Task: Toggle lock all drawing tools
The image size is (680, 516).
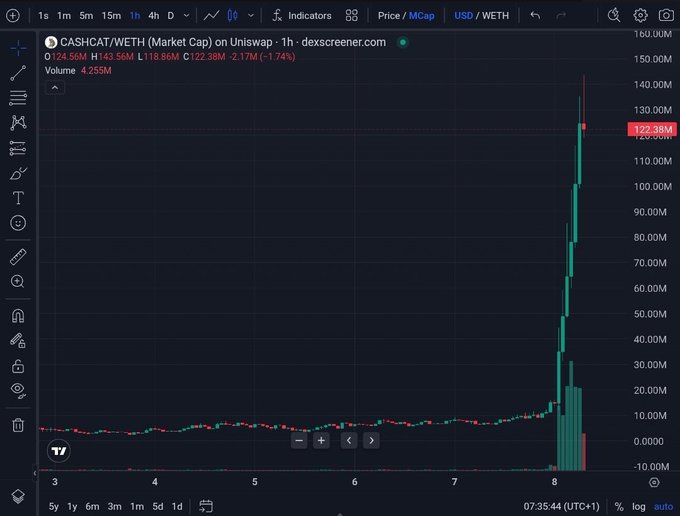Action: (18, 366)
